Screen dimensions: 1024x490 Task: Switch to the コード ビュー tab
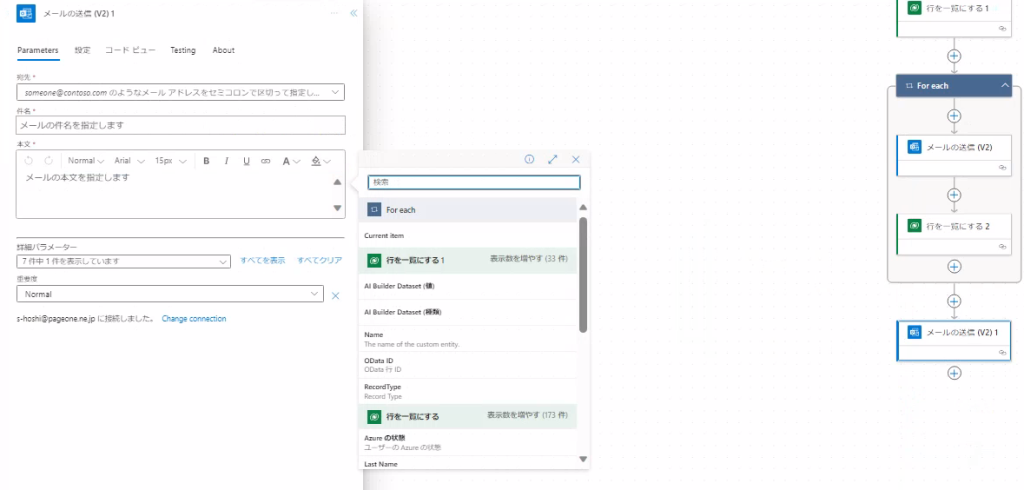click(x=130, y=50)
